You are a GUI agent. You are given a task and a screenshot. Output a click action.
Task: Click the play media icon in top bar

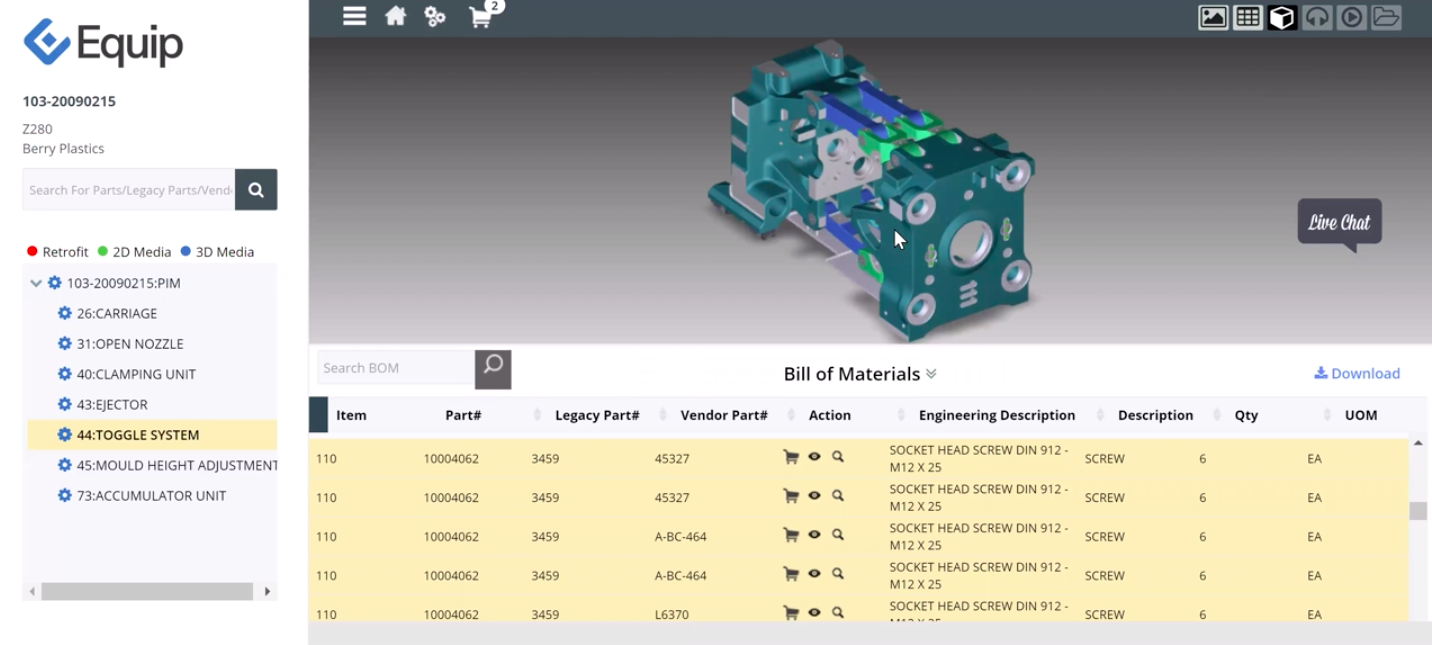click(x=1351, y=17)
